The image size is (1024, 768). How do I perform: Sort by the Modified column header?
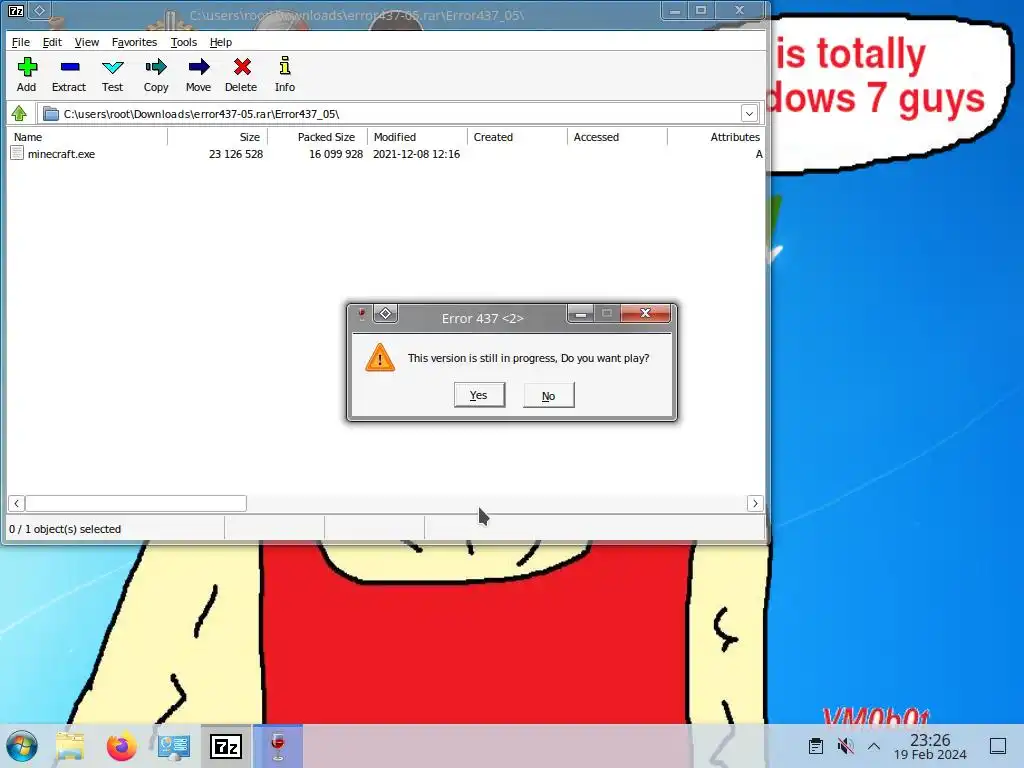pyautogui.click(x=418, y=137)
